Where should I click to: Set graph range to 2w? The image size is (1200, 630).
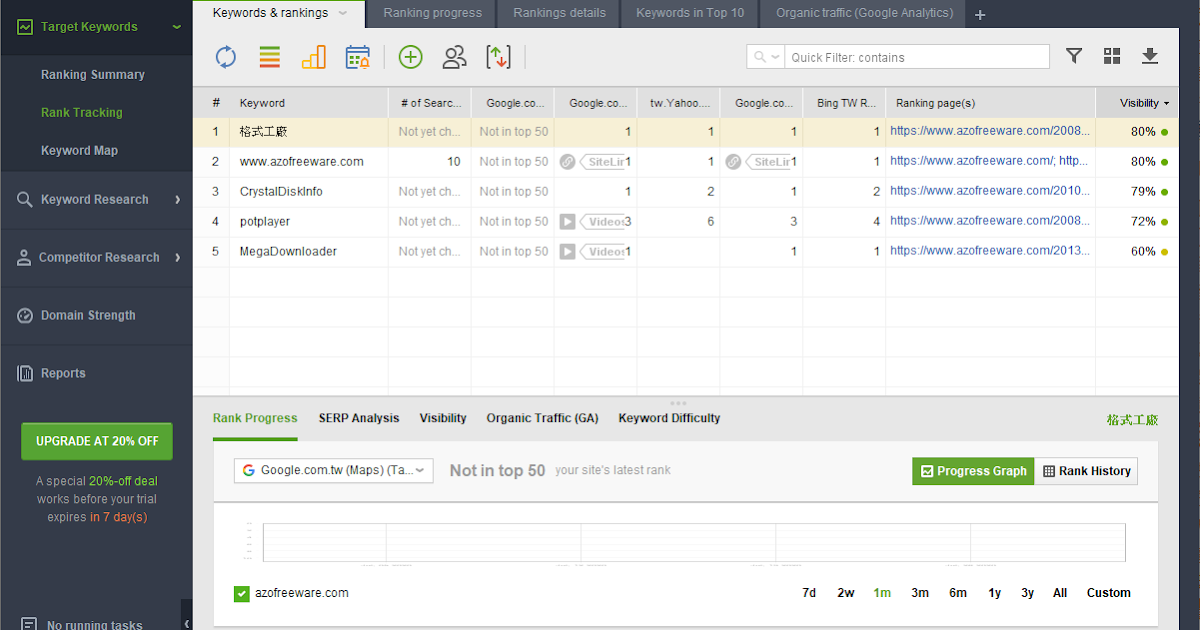pos(846,593)
